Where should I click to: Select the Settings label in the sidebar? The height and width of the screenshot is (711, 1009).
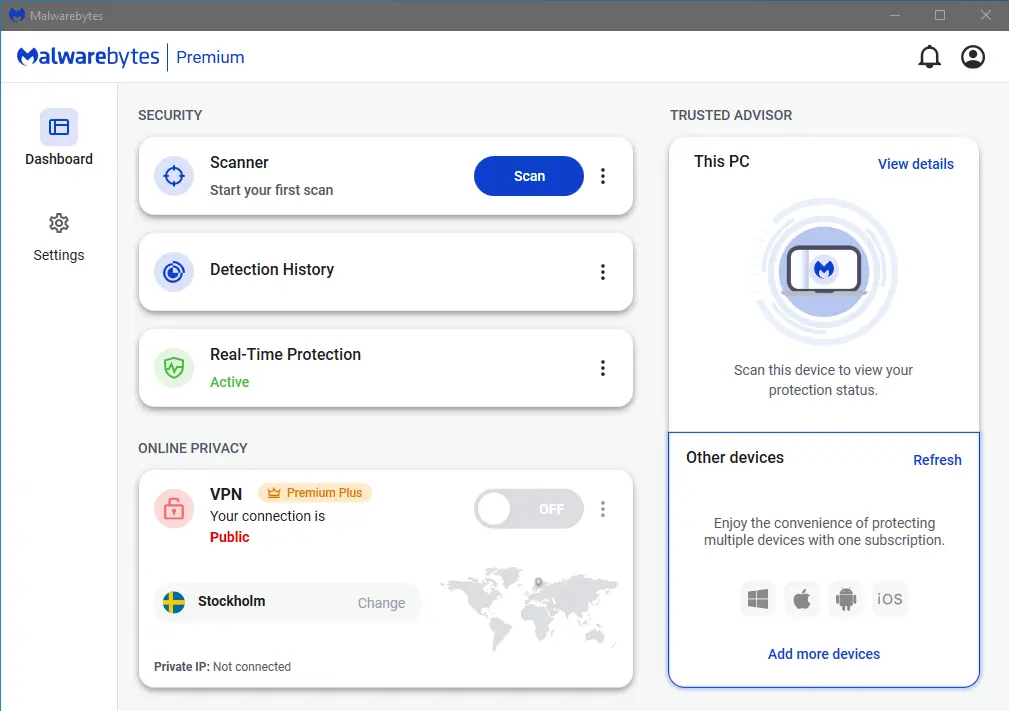click(59, 255)
